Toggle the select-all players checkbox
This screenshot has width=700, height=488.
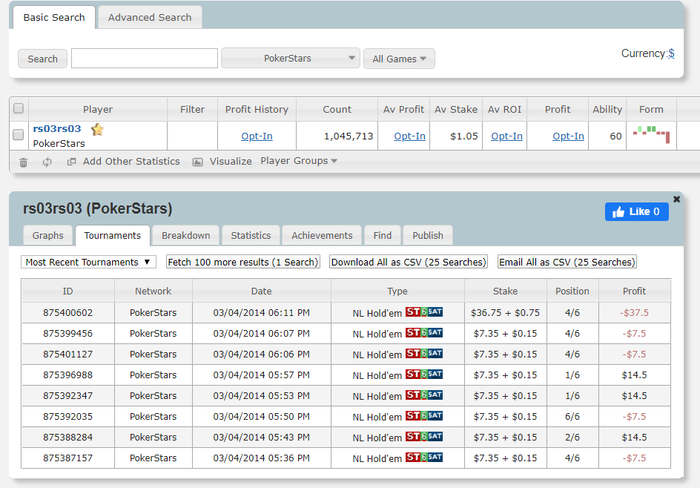pyautogui.click(x=18, y=108)
